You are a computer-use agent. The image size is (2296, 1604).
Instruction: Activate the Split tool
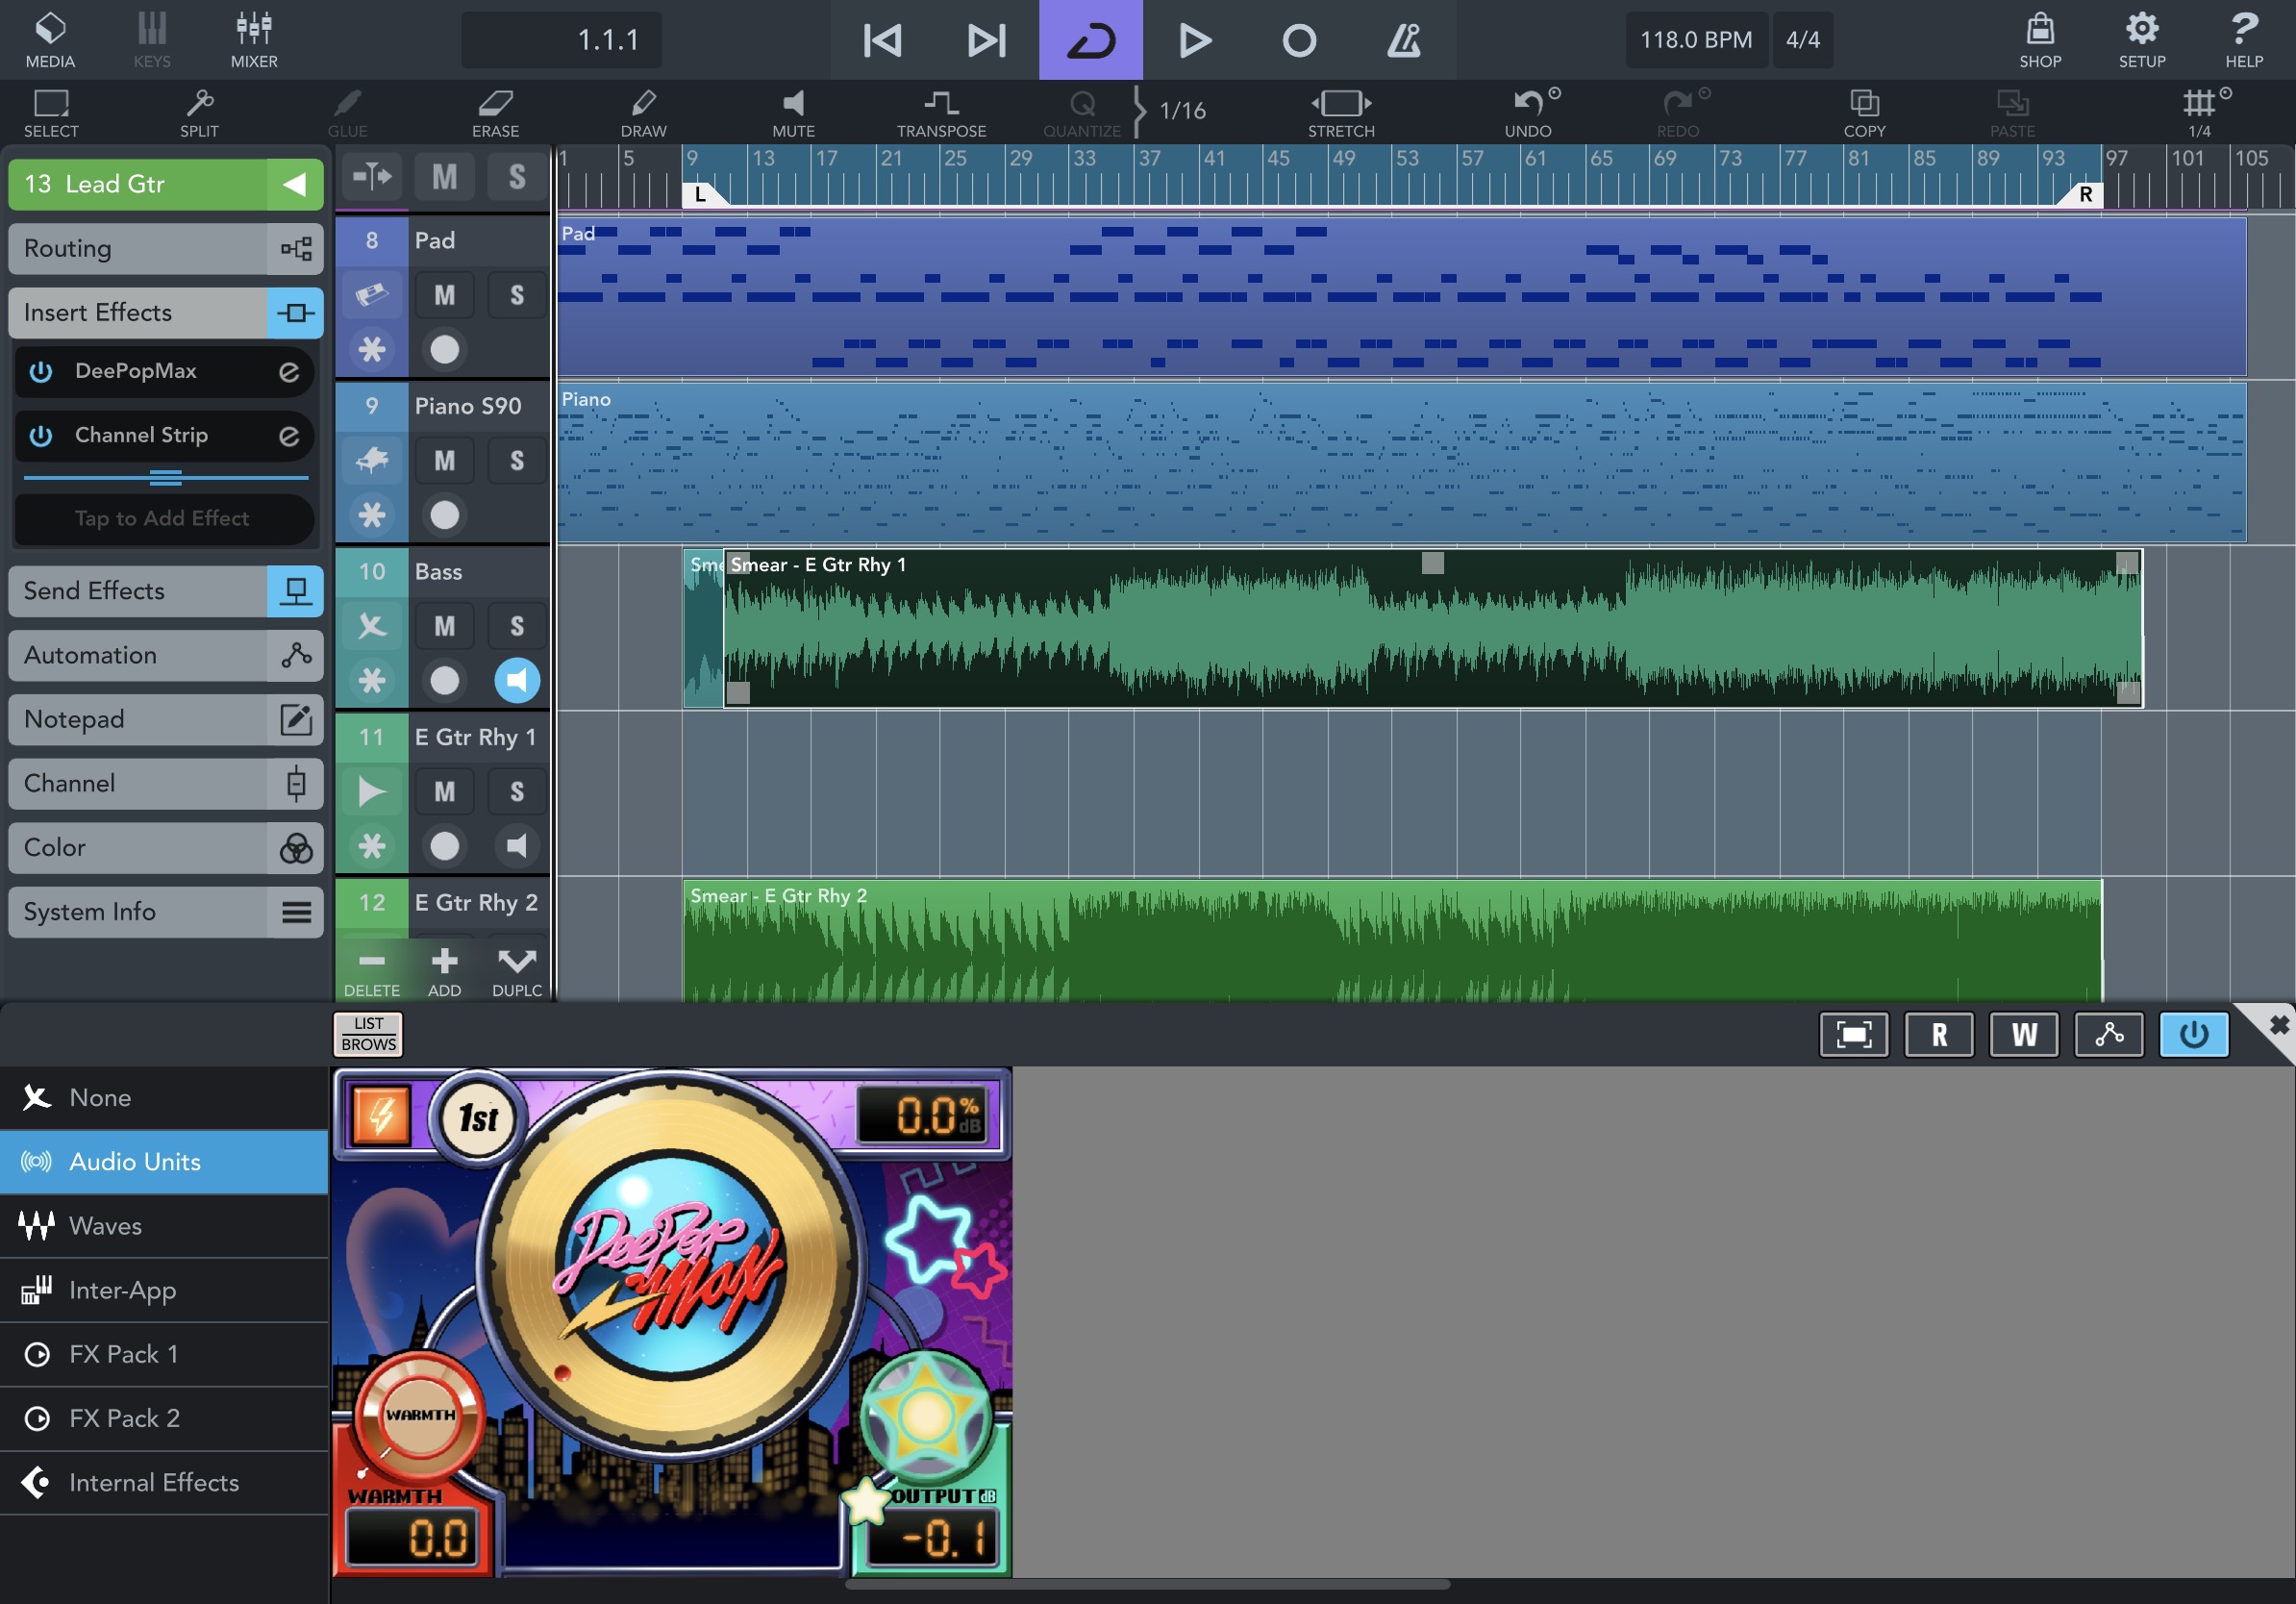199,113
